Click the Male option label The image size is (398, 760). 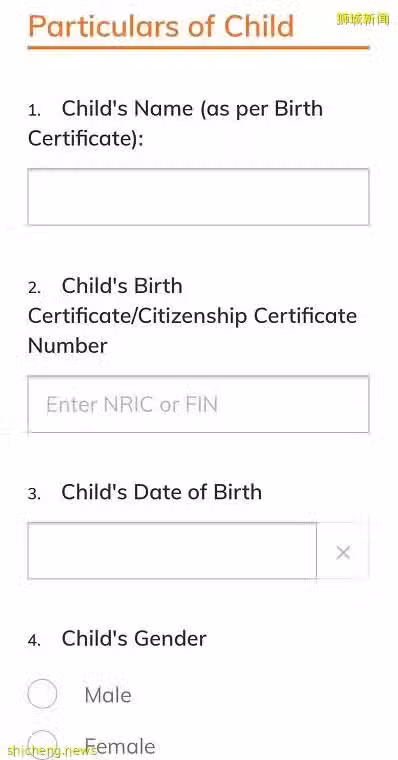pos(108,695)
